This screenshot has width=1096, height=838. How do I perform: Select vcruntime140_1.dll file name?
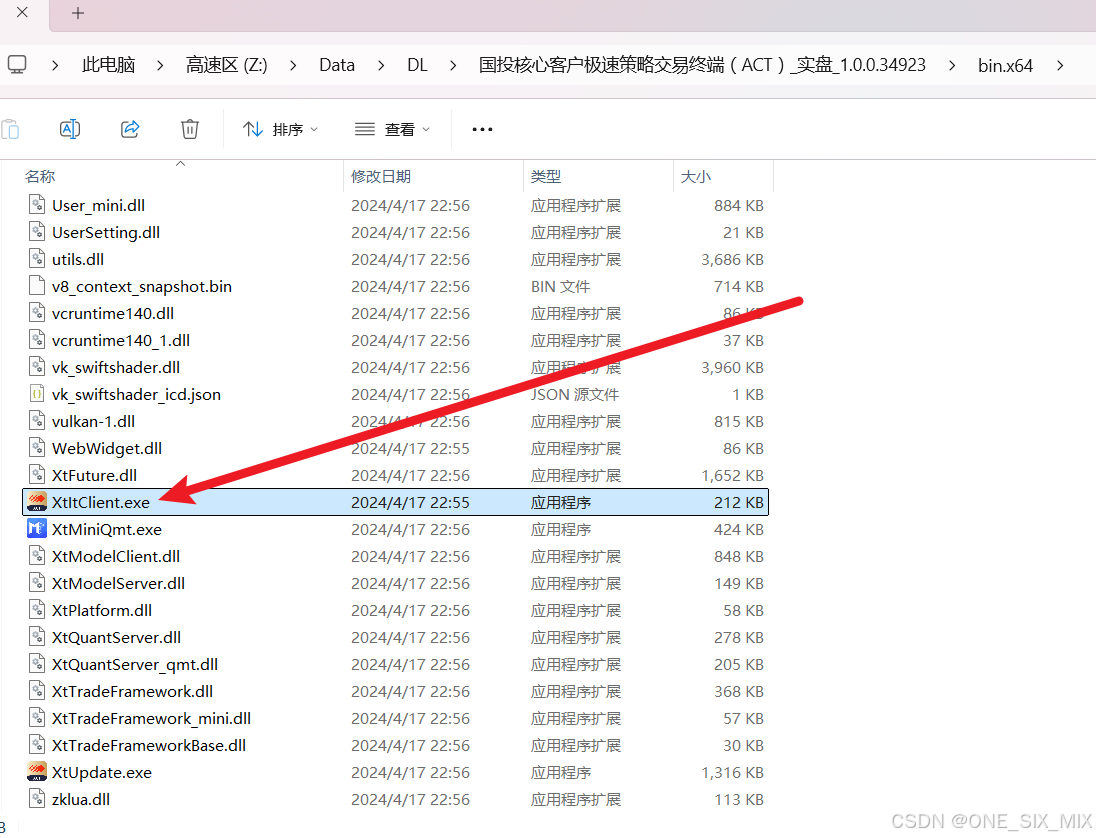tap(121, 340)
